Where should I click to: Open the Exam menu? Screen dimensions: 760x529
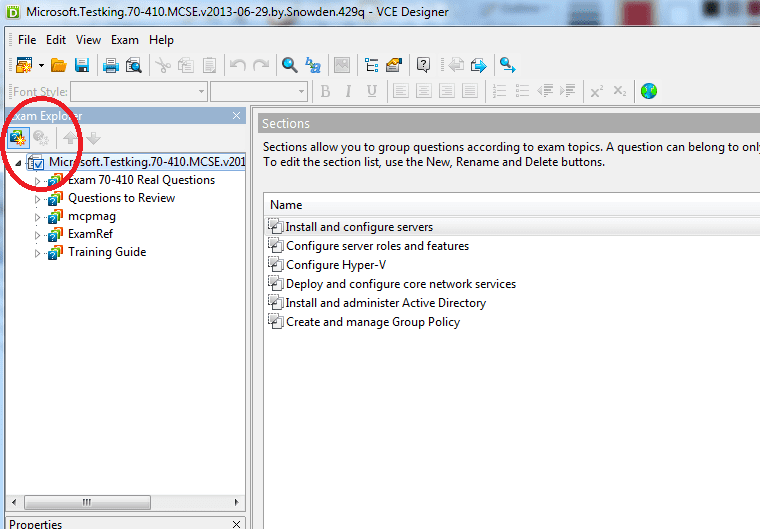125,40
